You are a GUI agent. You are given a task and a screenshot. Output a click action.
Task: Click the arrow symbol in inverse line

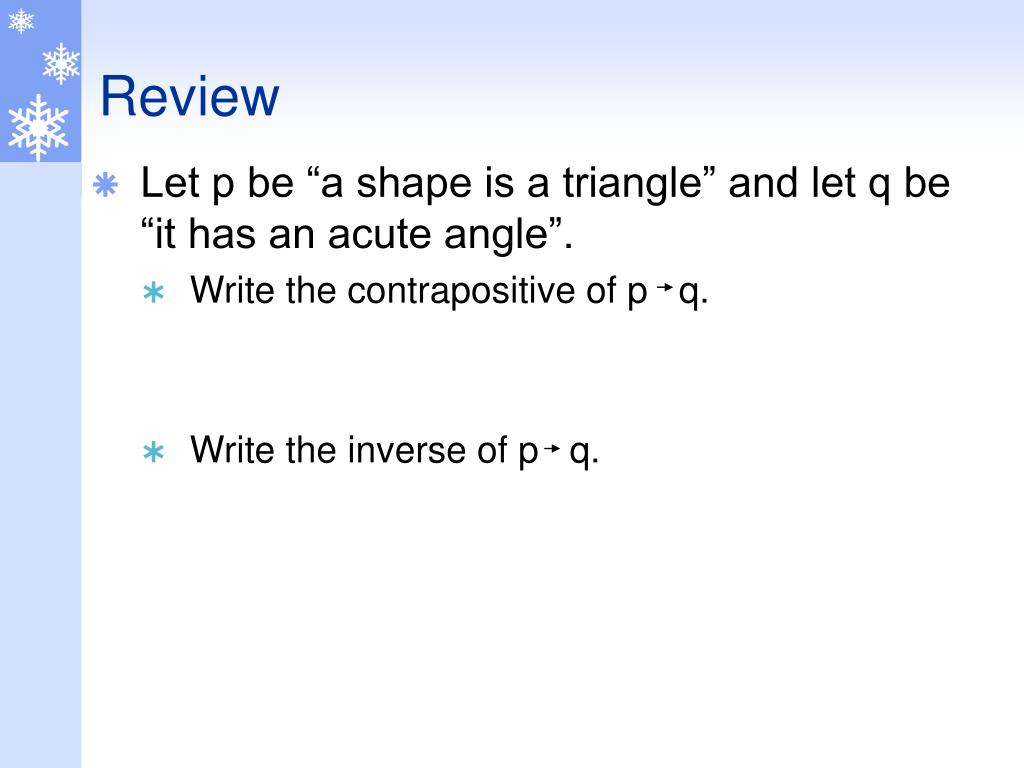(x=552, y=448)
